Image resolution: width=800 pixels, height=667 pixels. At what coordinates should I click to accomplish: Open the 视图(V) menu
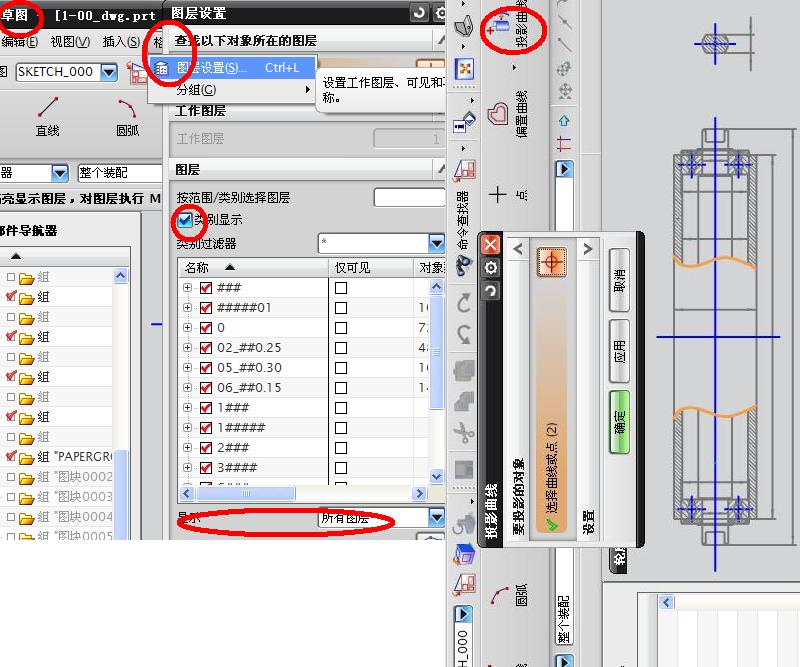[x=70, y=41]
